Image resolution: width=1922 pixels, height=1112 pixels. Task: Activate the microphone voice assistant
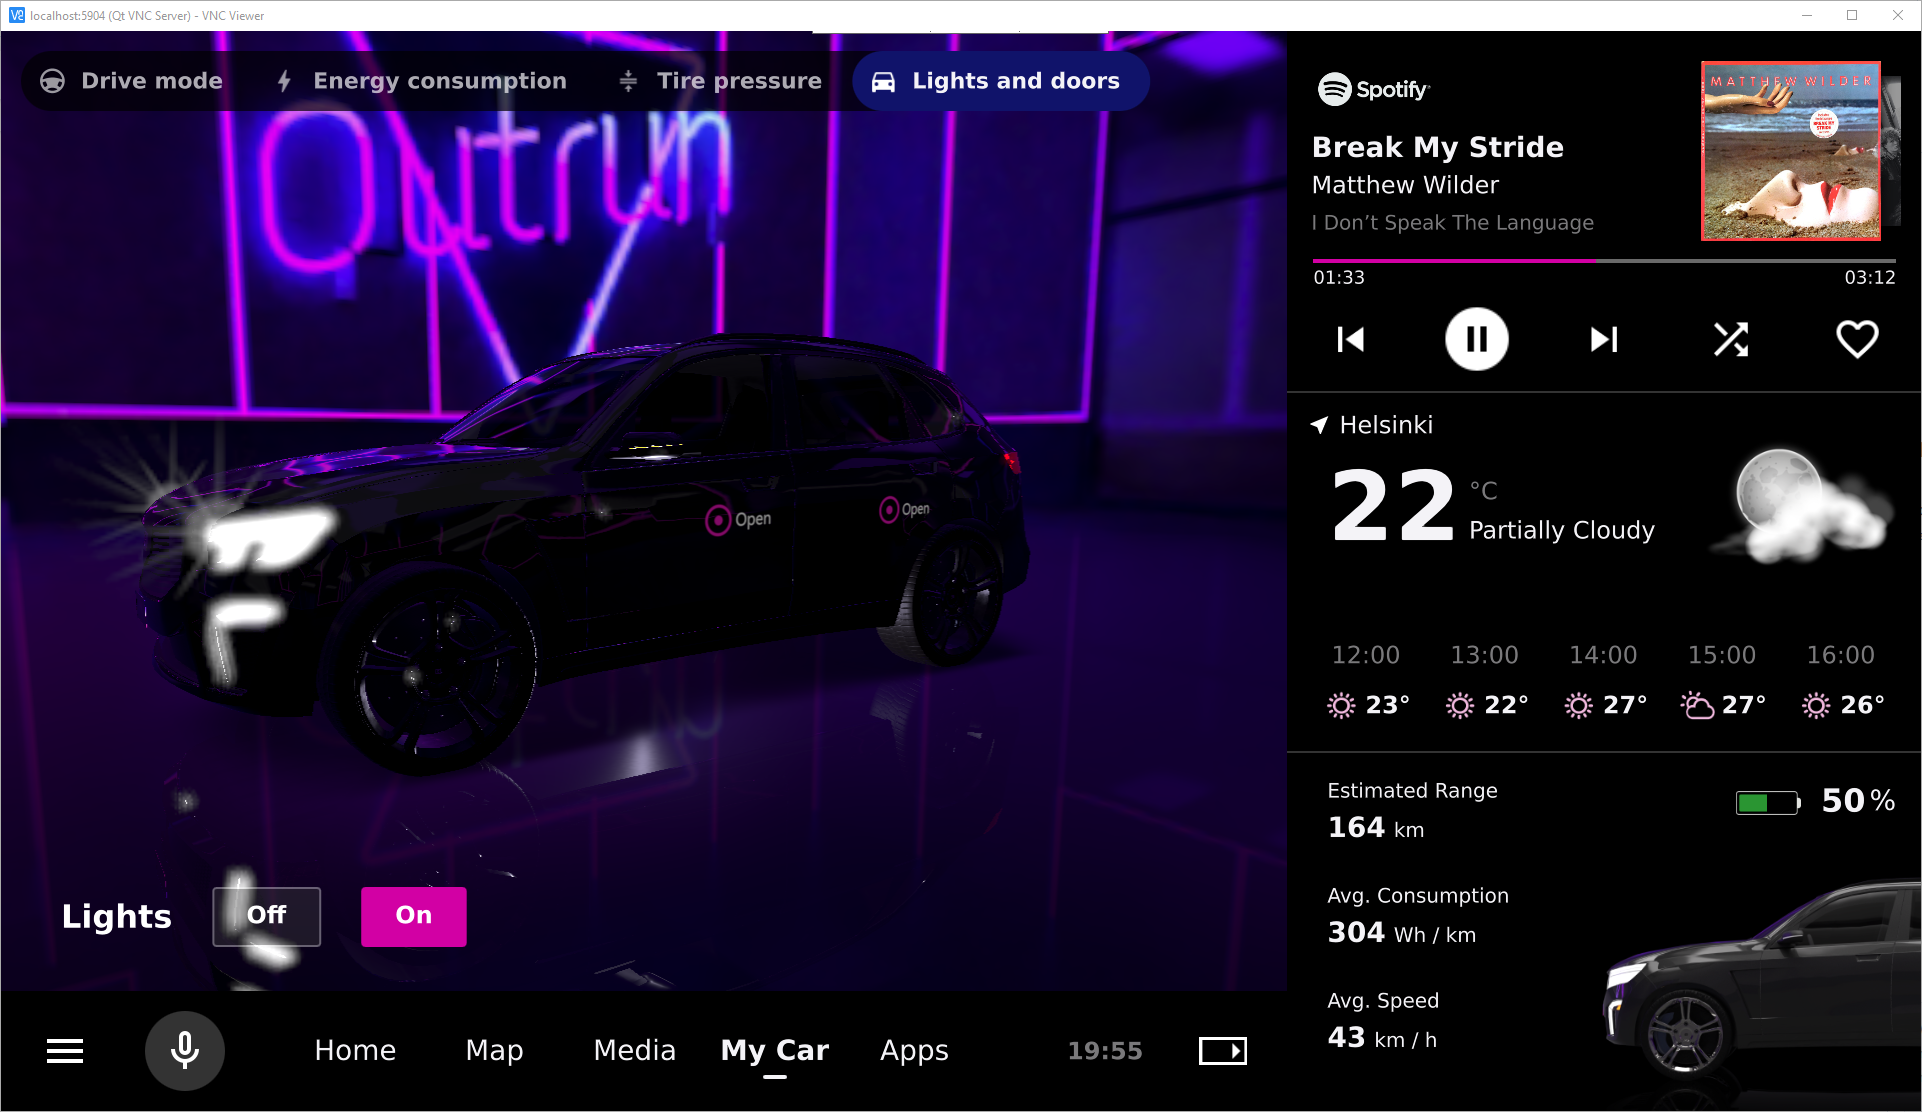point(185,1051)
